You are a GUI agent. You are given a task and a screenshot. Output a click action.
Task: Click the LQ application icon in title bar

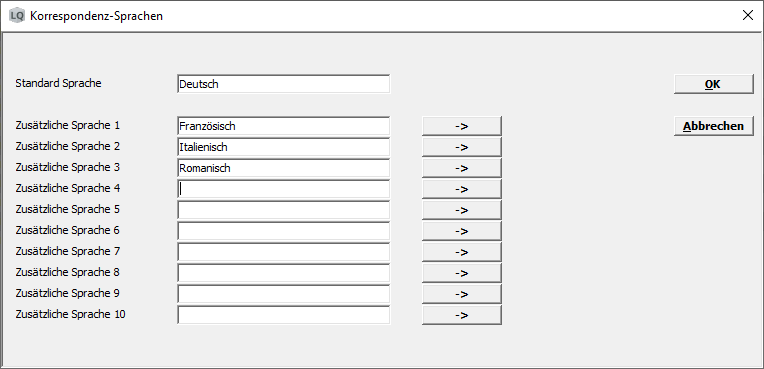coord(17,16)
